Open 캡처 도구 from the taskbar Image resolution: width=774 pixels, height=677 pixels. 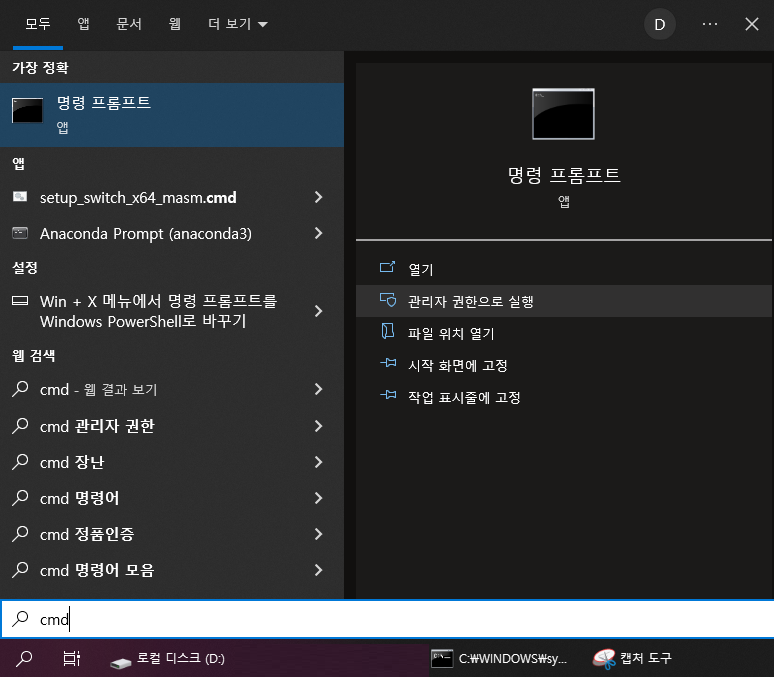pyautogui.click(x=633, y=659)
